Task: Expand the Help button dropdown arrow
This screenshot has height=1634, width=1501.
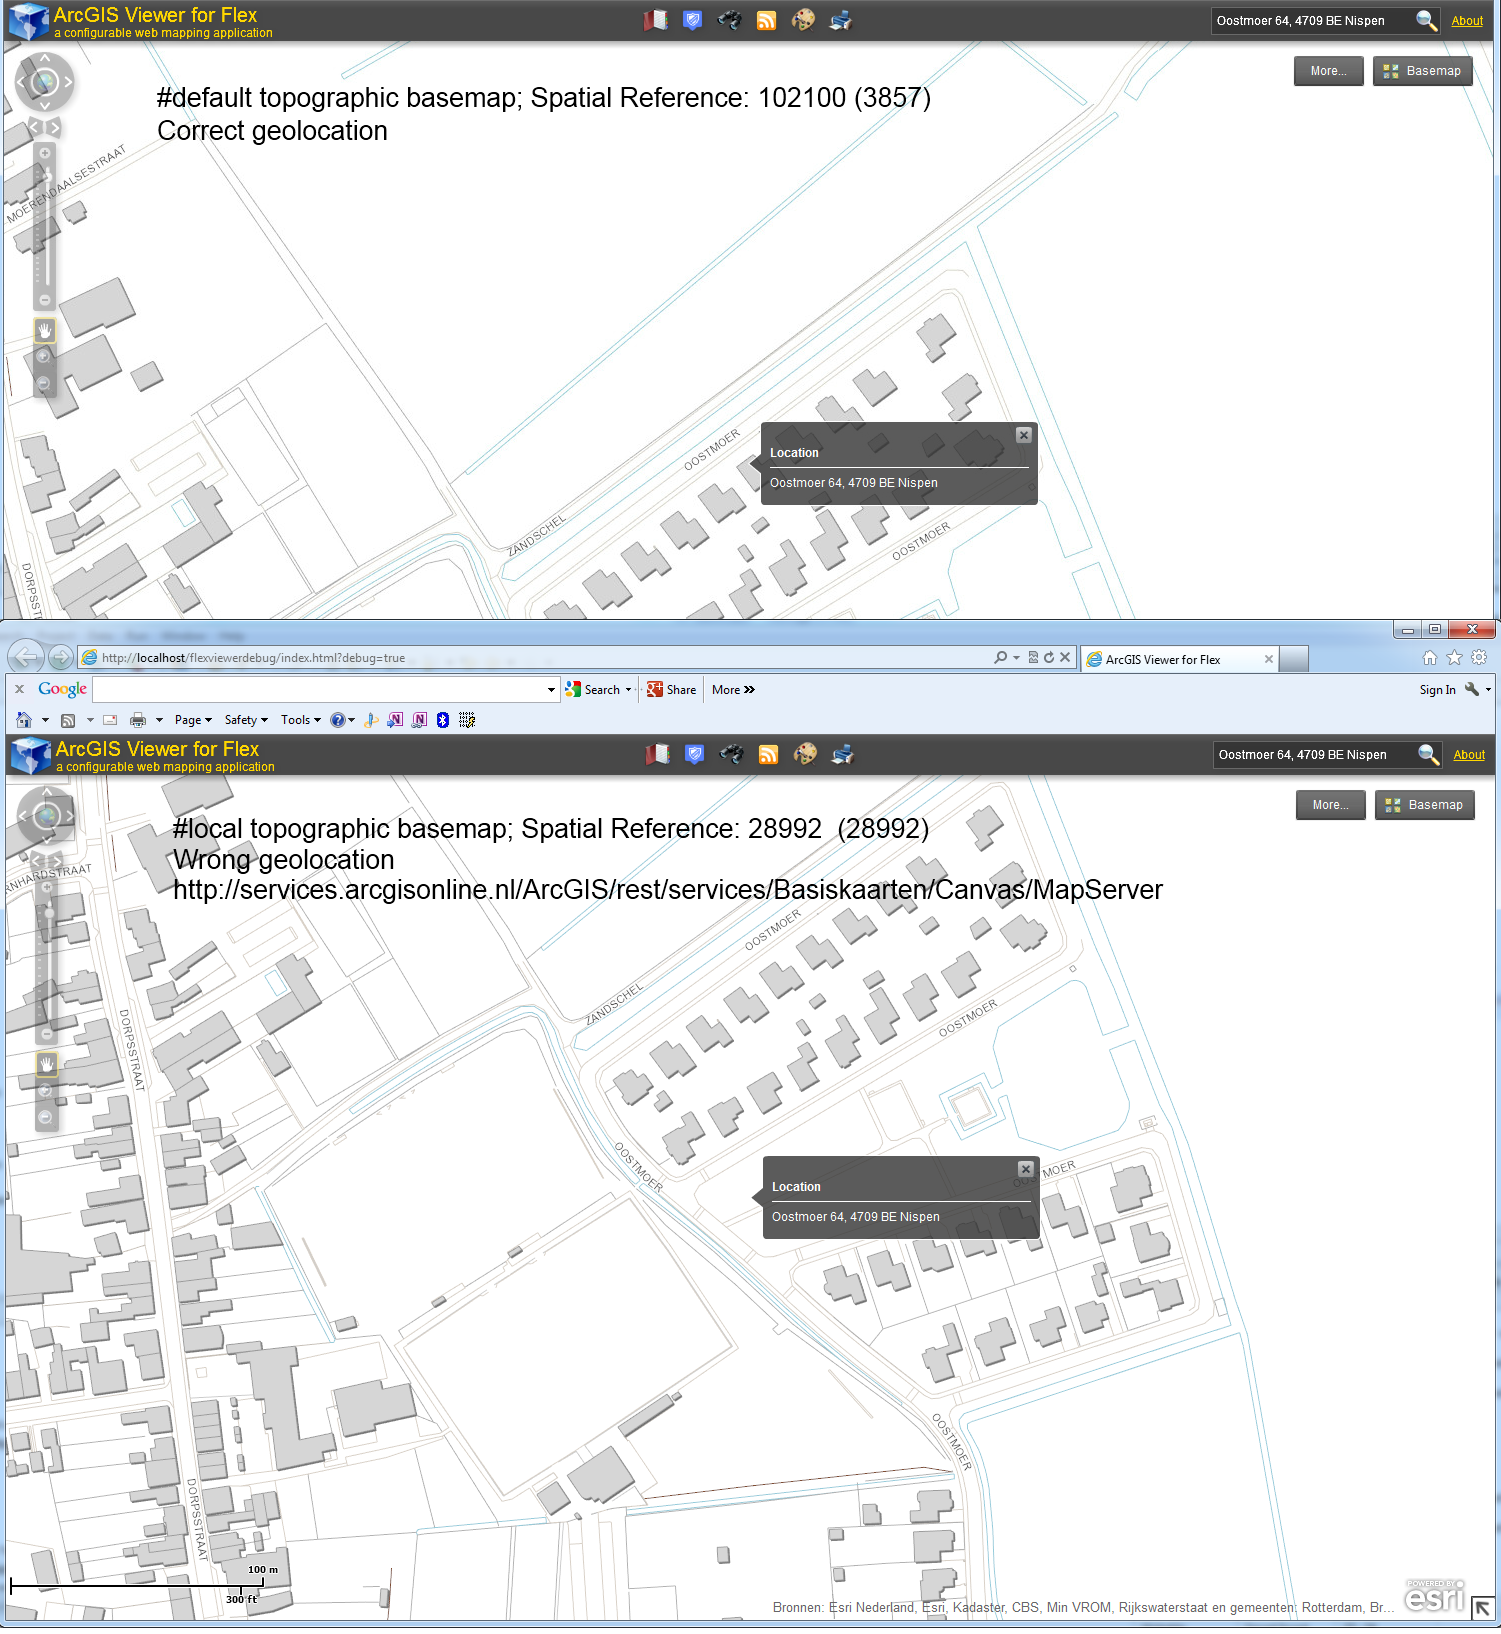Action: pos(352,720)
